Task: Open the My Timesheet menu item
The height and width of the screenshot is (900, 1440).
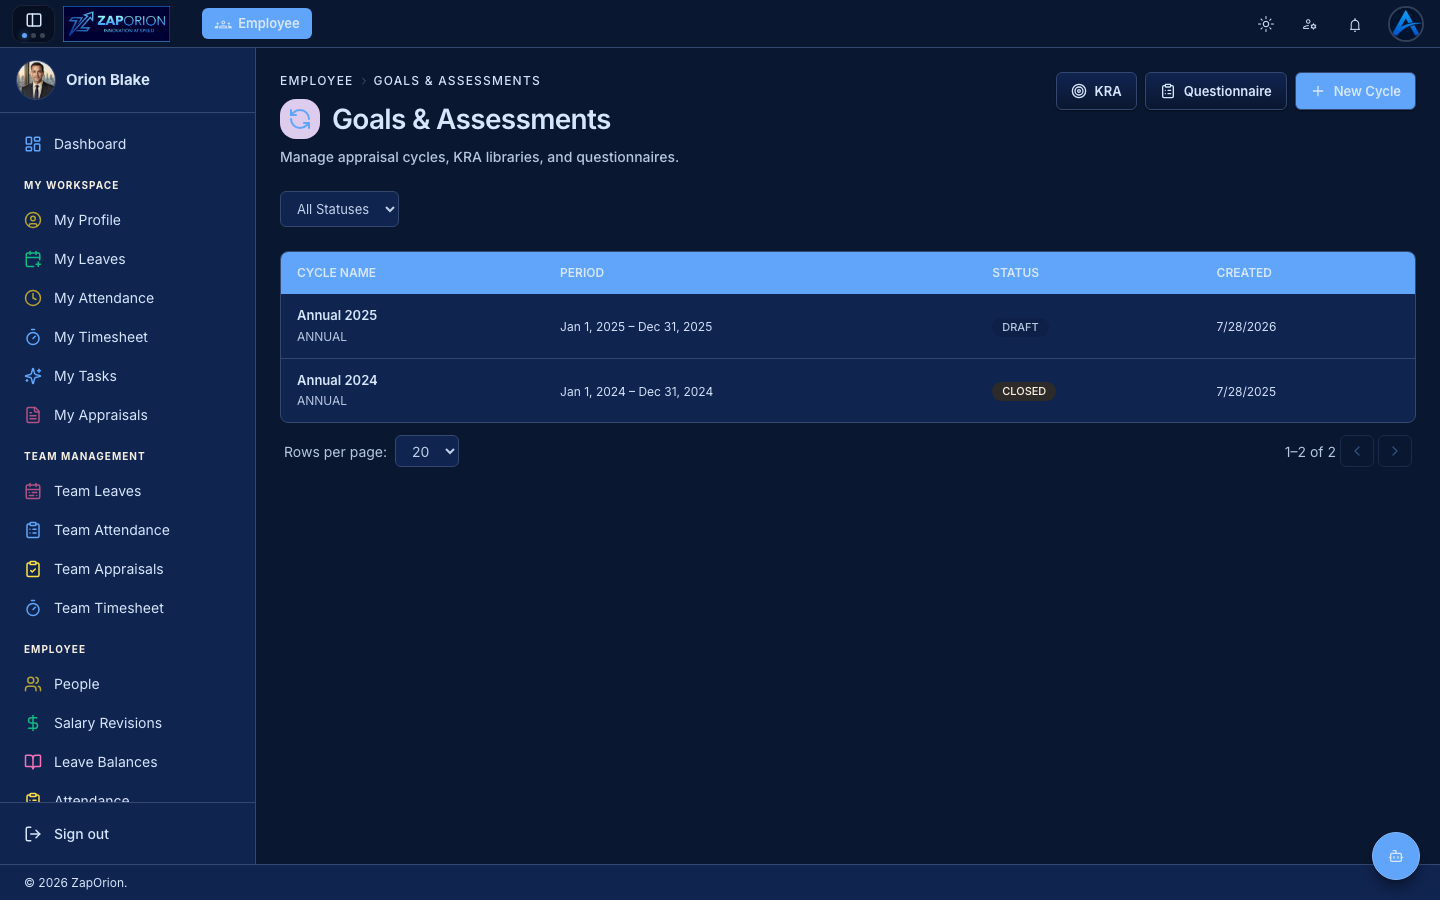Action: click(128, 337)
